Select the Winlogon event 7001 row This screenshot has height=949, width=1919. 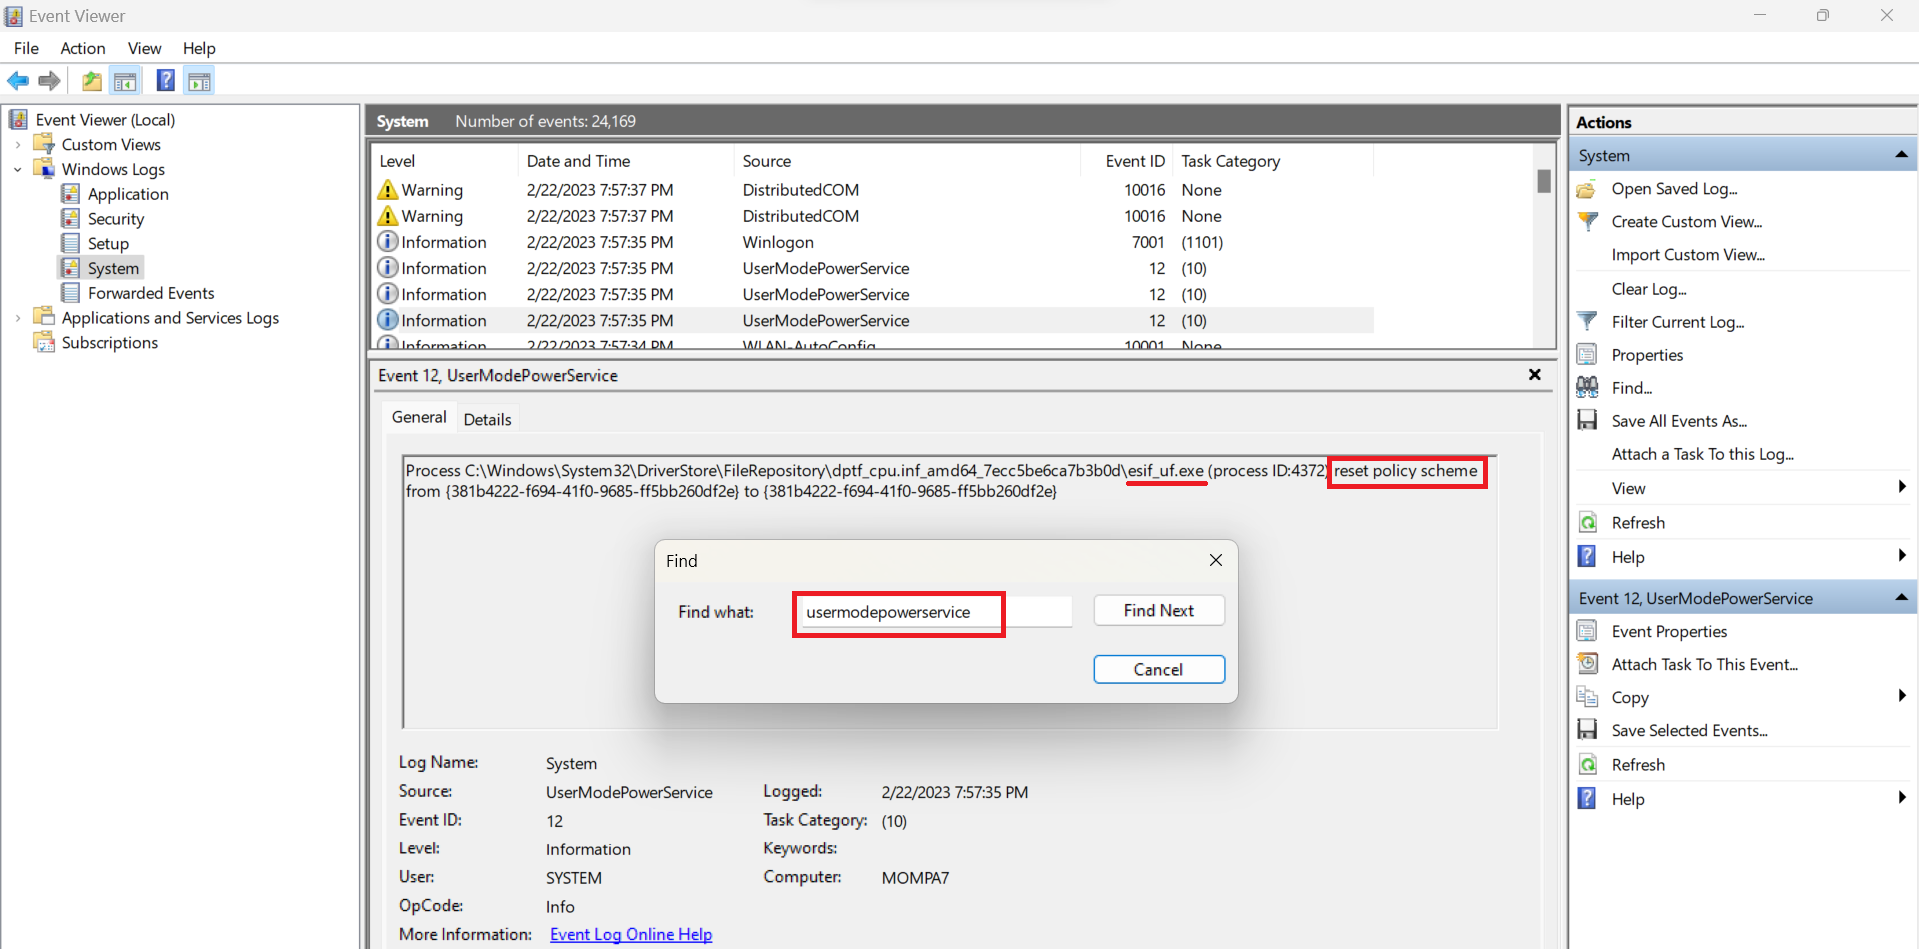pyautogui.click(x=873, y=242)
